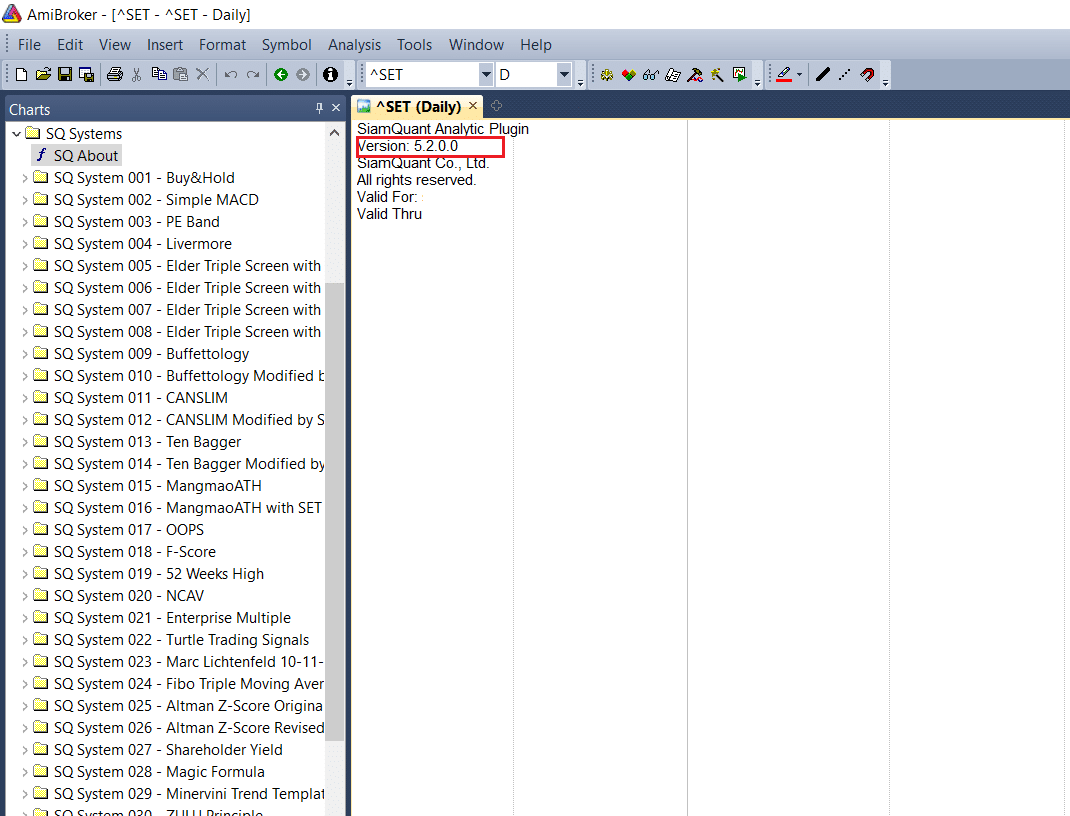Open the line color picker dropdown
Viewport: 1070px width, 816px height.
(x=799, y=75)
